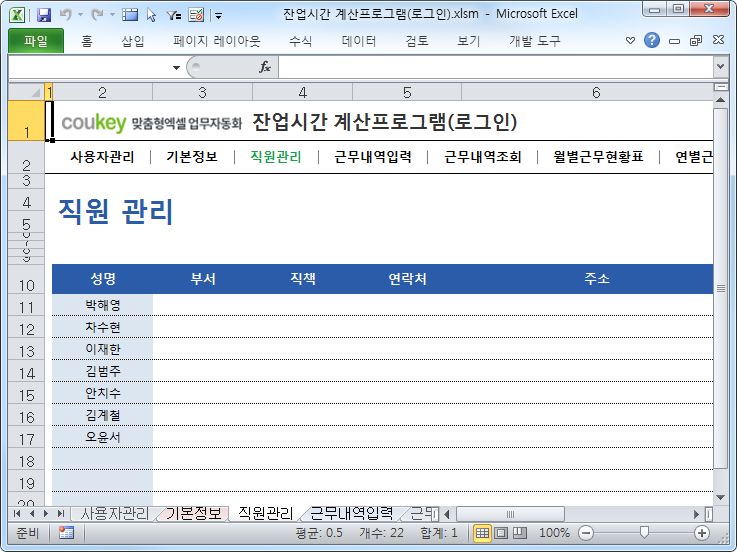Open the 페이지 레이아웃 ribbon tab
The width and height of the screenshot is (737, 552).
[217, 41]
